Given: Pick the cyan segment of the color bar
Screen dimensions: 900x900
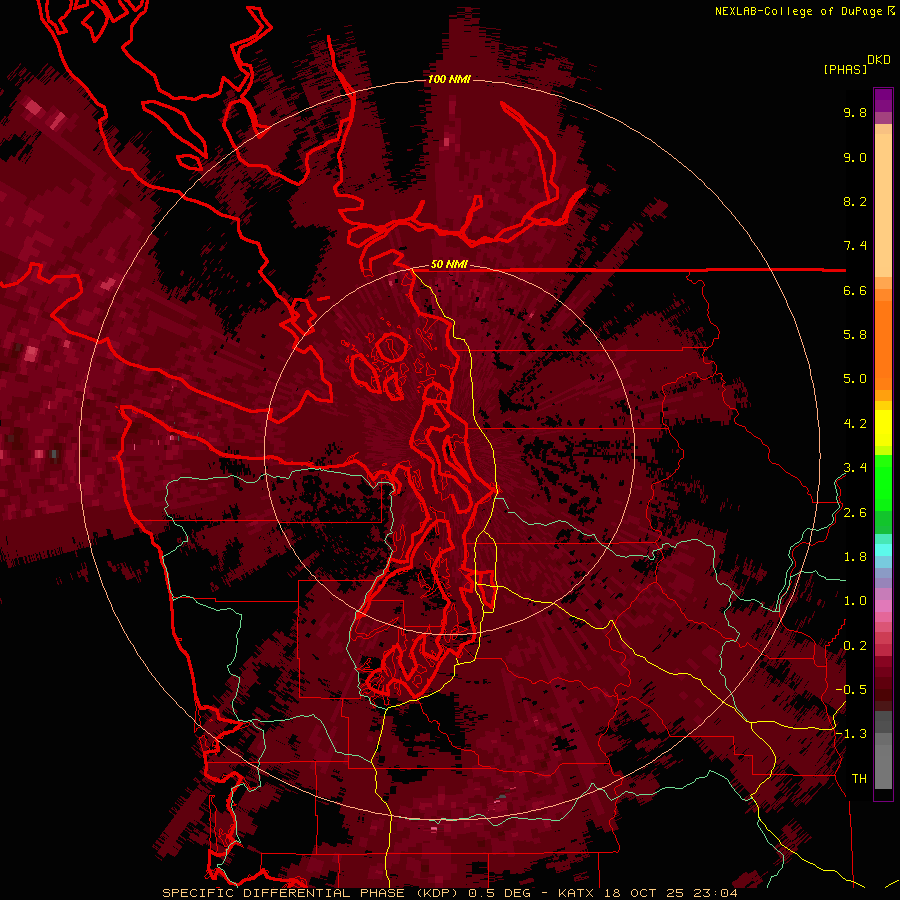Looking at the screenshot, I should point(883,550).
